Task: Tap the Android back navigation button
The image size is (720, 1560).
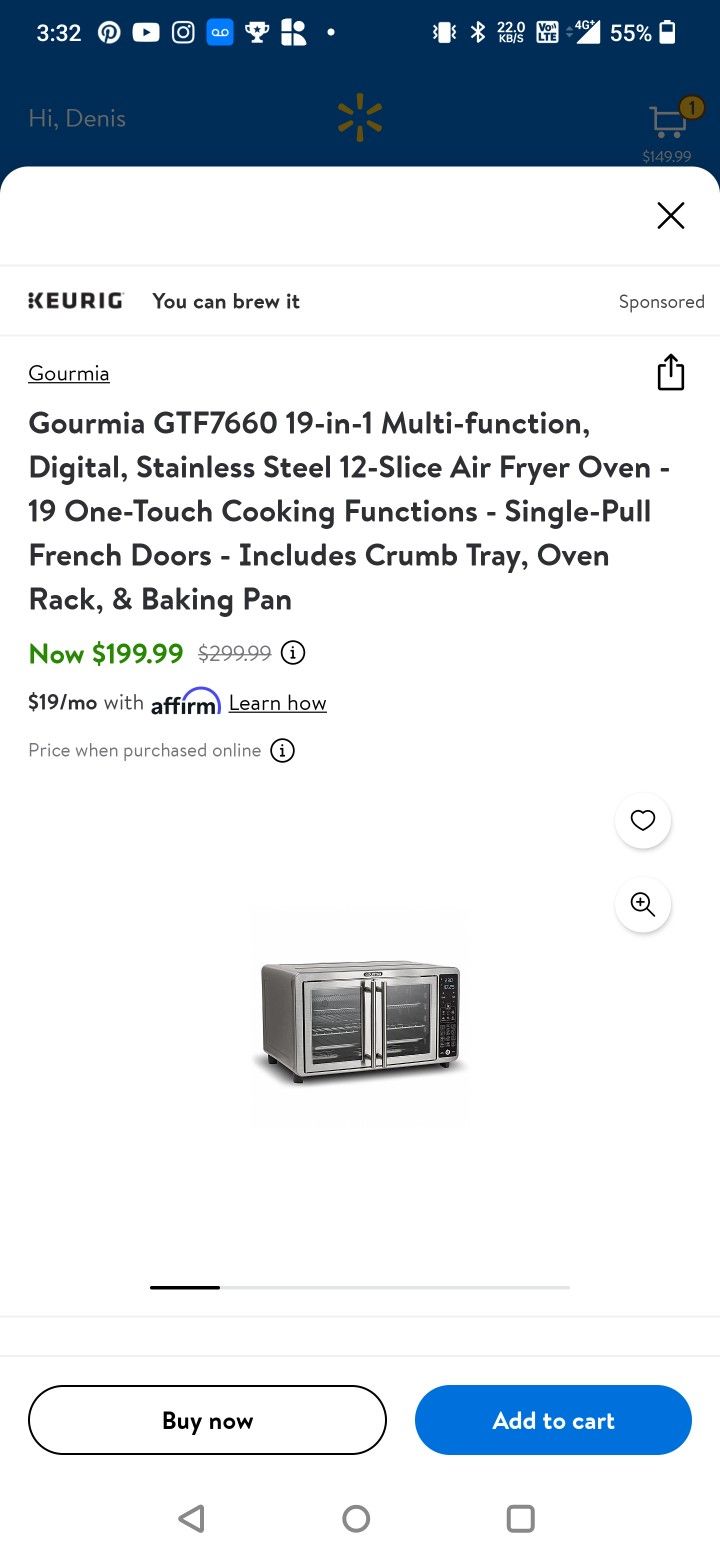Action: tap(191, 1518)
